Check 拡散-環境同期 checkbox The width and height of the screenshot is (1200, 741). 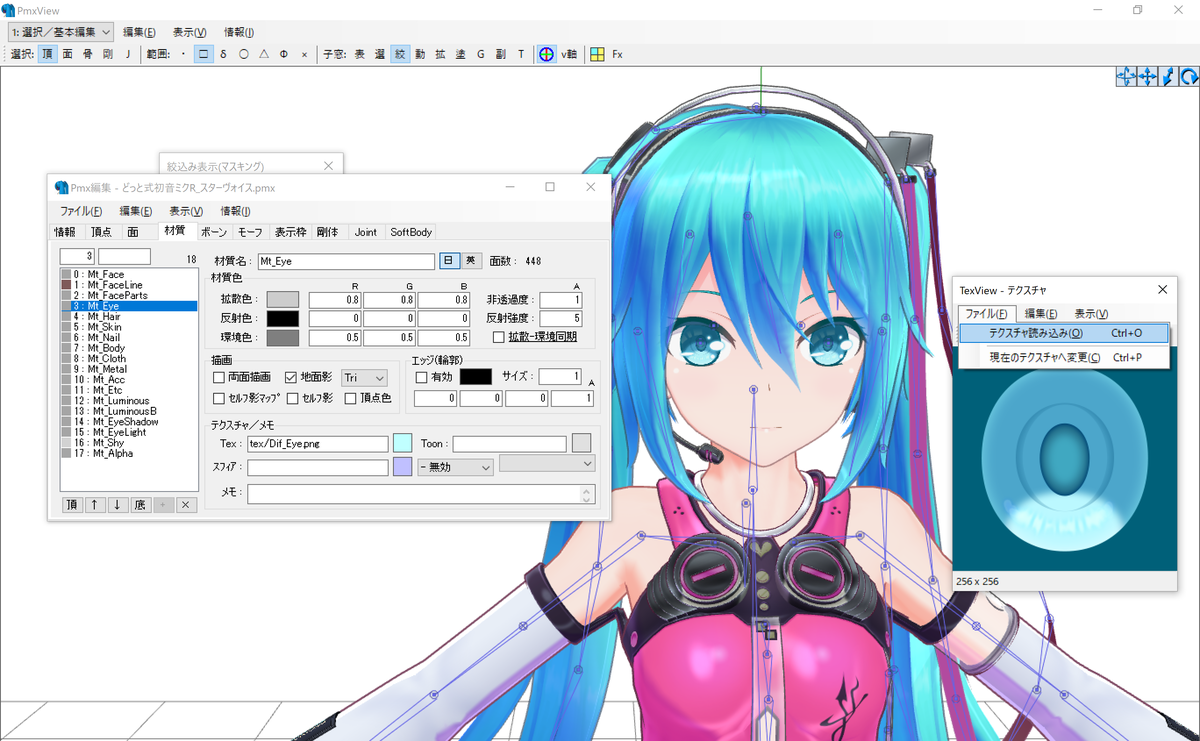[x=535, y=337]
